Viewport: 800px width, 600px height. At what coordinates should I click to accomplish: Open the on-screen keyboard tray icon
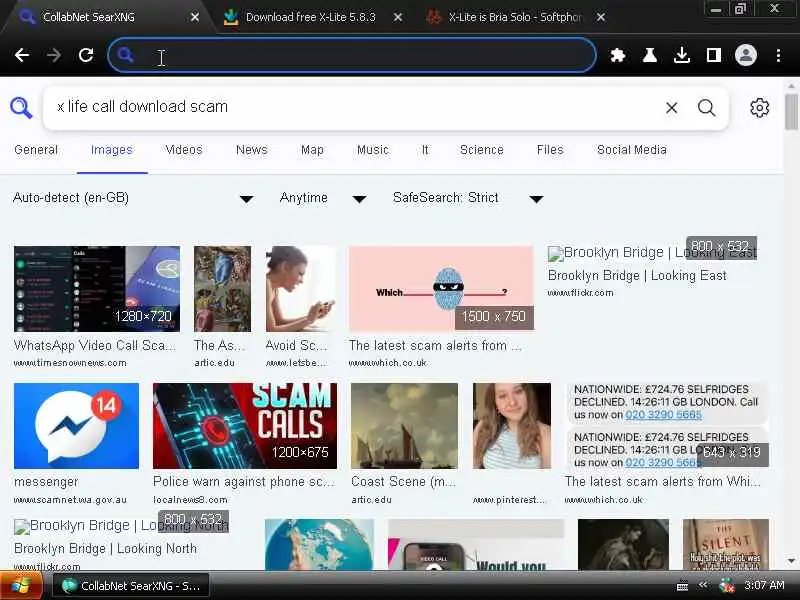tap(682, 586)
